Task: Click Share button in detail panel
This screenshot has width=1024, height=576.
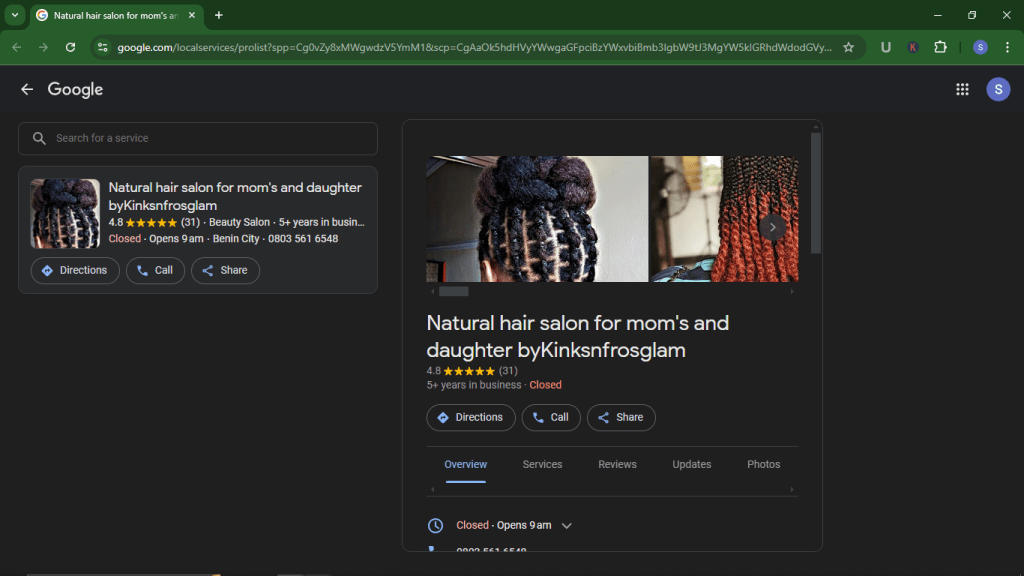Action: 621,418
